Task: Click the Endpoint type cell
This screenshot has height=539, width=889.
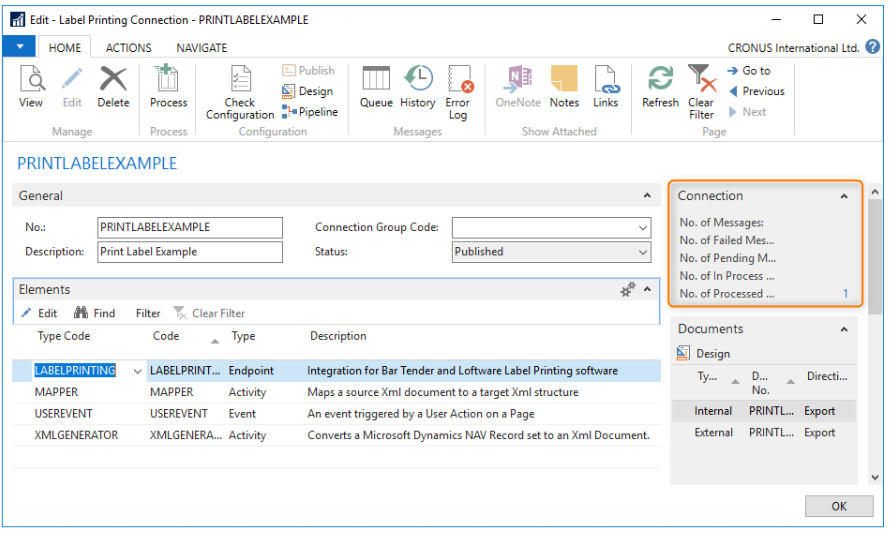Action: pyautogui.click(x=251, y=371)
